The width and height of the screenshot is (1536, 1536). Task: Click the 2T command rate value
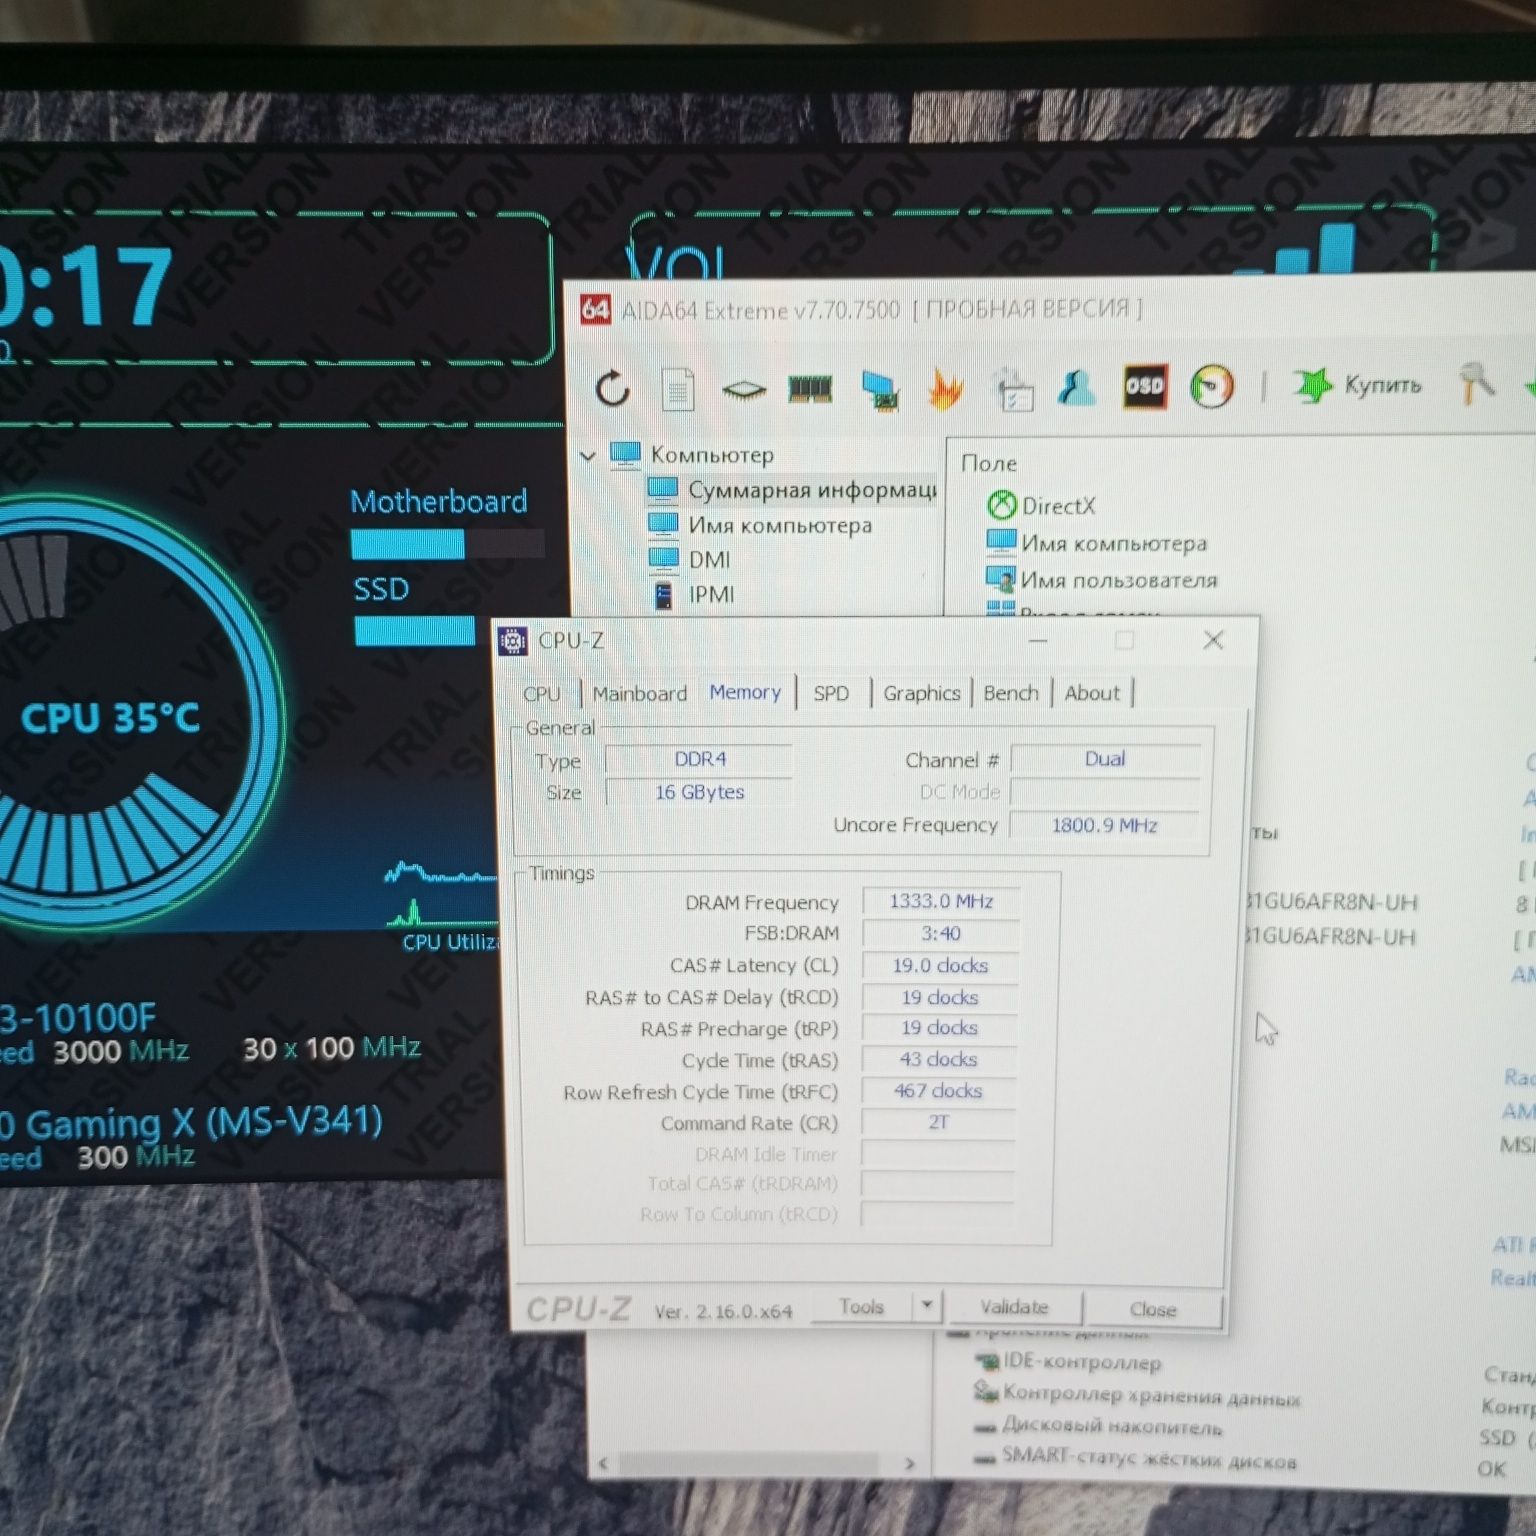[938, 1122]
